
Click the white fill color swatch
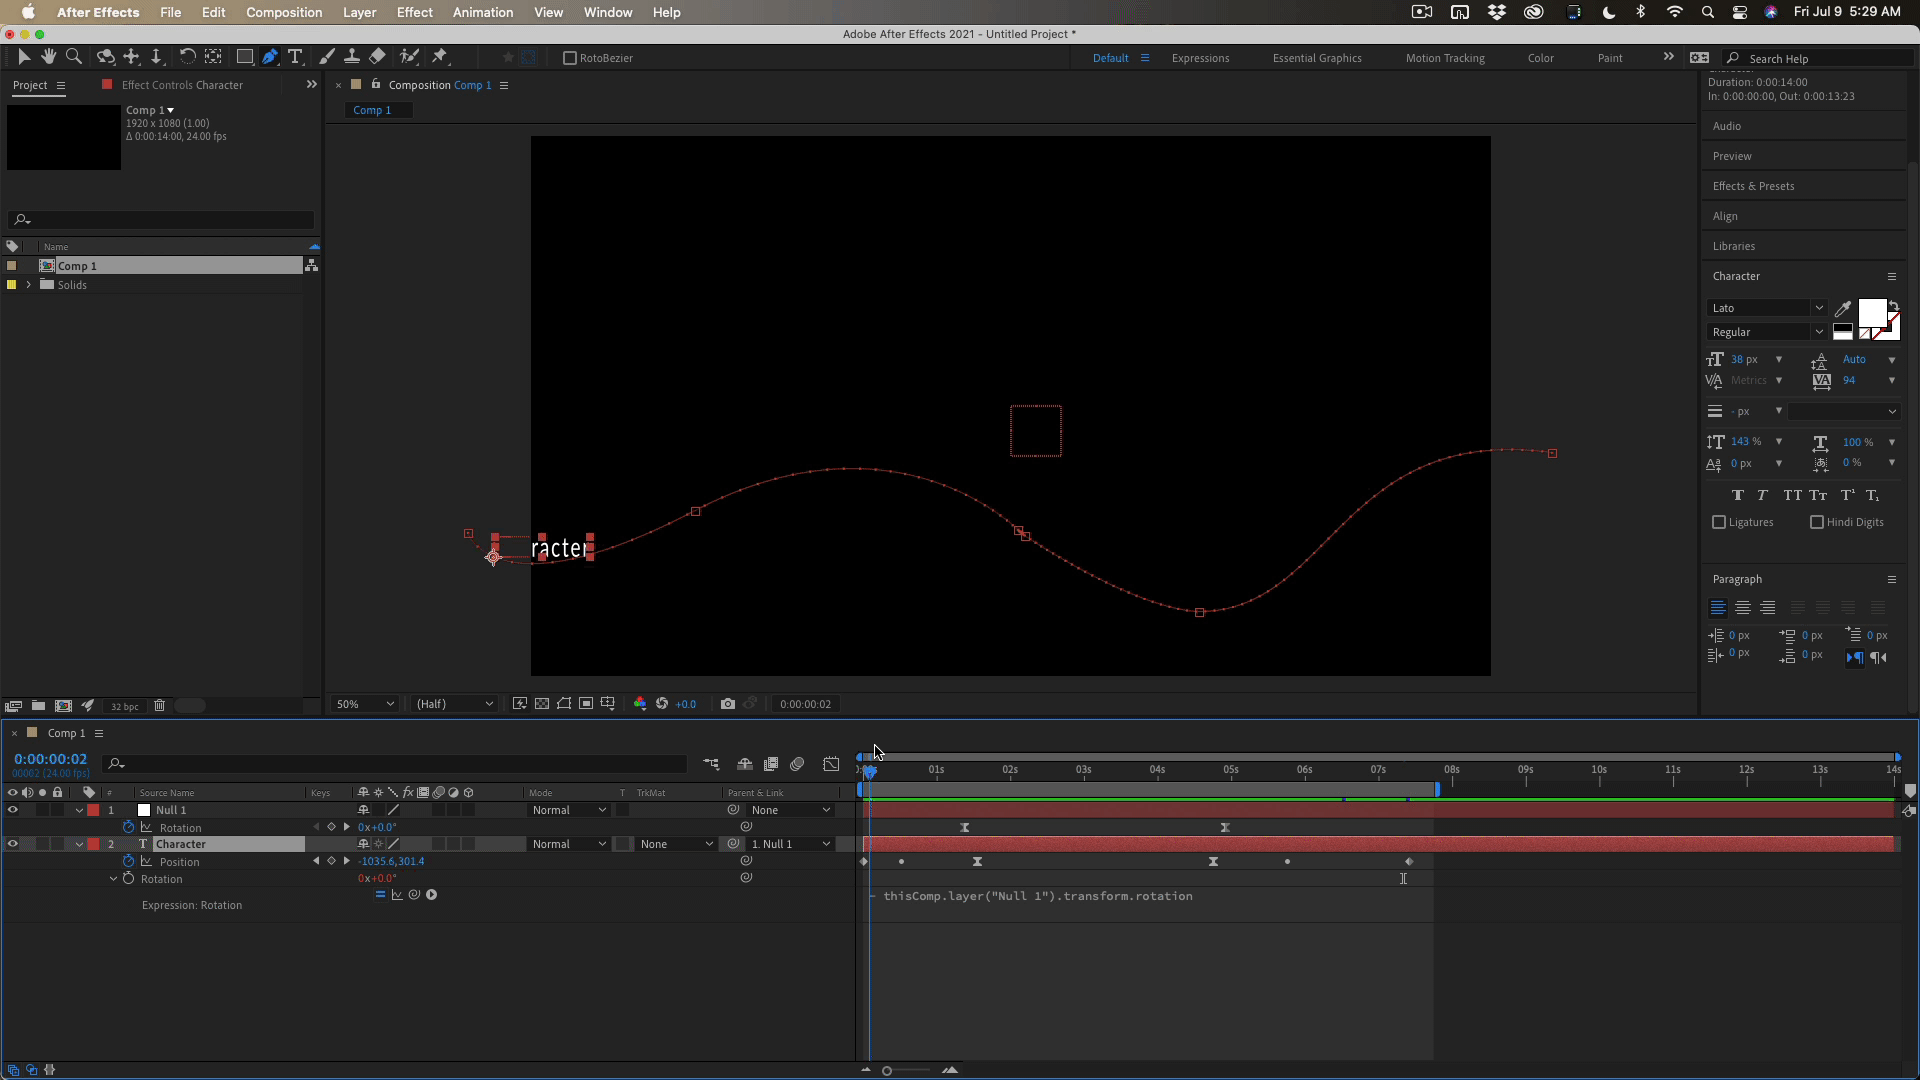pos(1870,313)
